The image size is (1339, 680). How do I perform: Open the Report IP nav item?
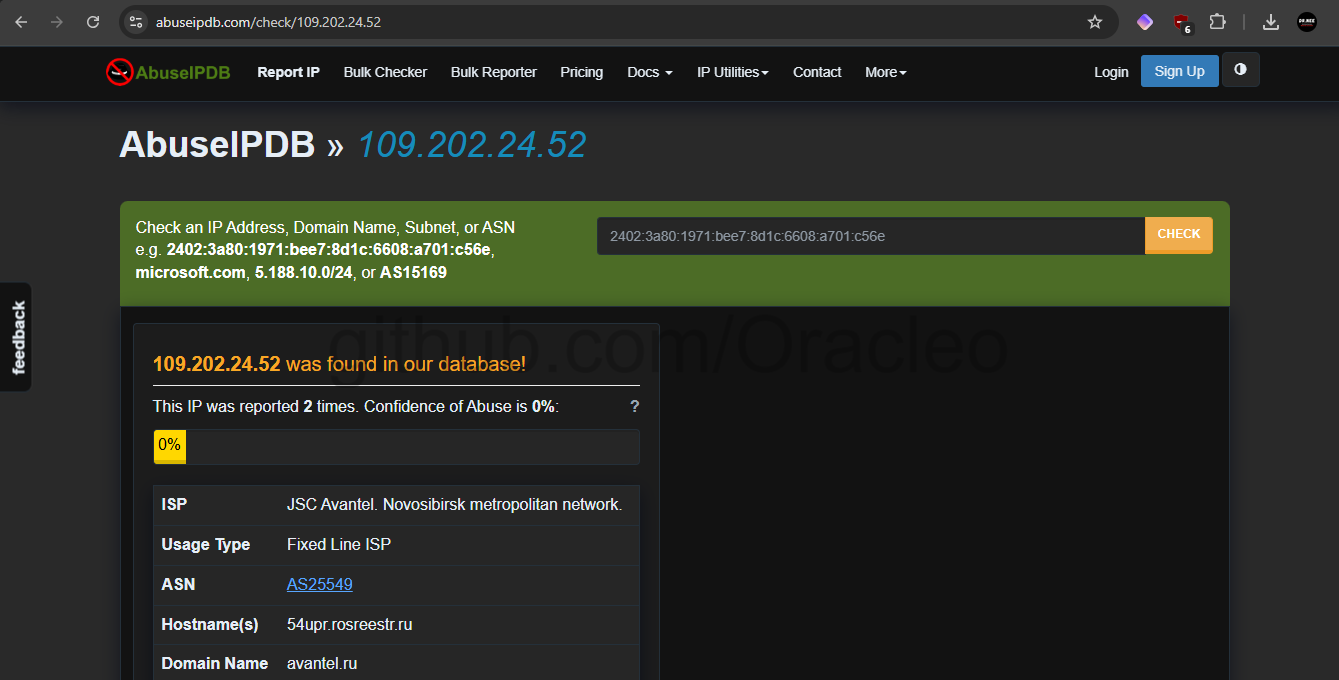[288, 72]
